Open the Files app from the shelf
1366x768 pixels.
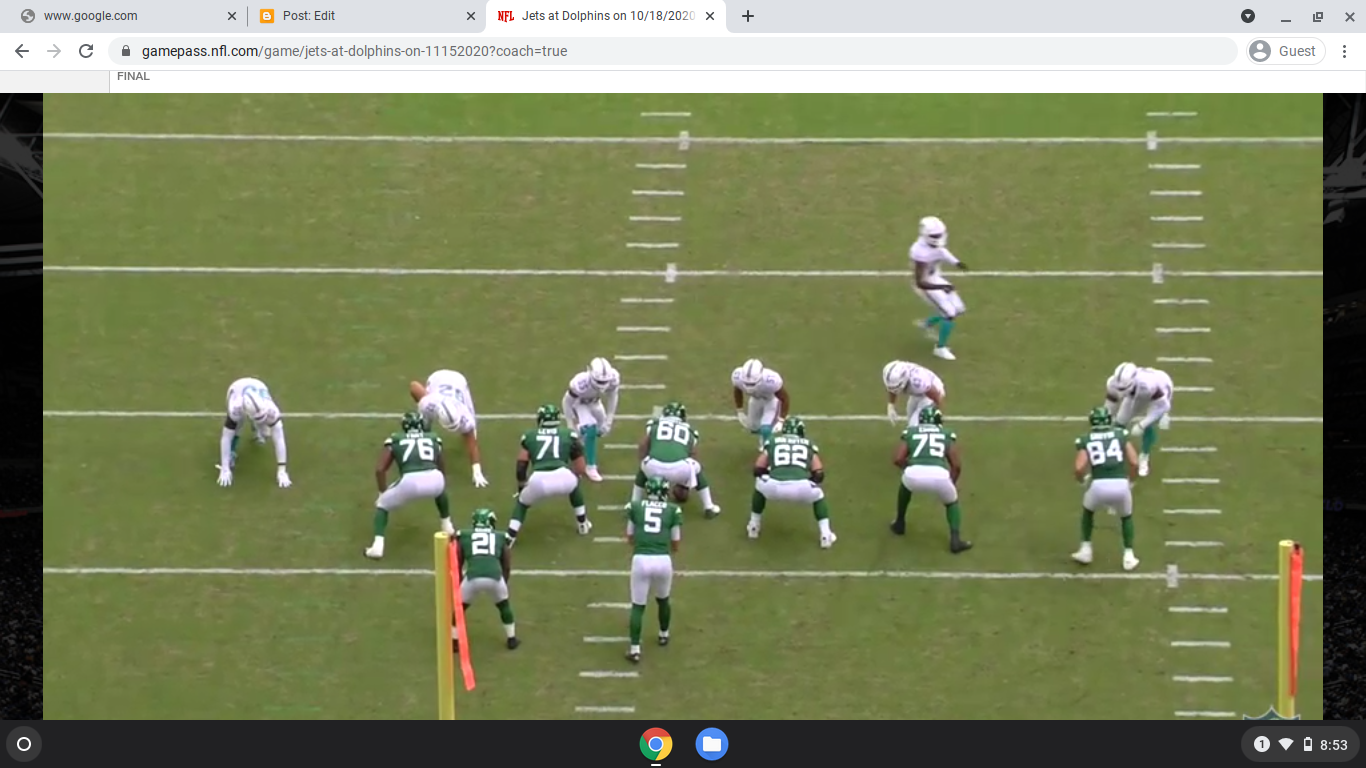[x=711, y=744]
